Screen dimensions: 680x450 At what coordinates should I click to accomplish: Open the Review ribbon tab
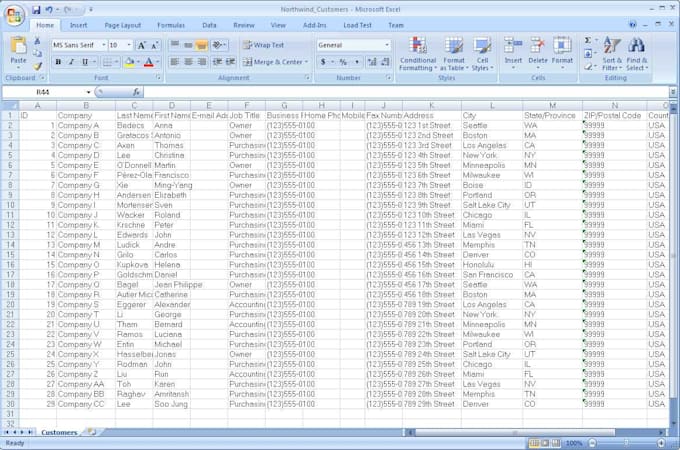(x=244, y=25)
